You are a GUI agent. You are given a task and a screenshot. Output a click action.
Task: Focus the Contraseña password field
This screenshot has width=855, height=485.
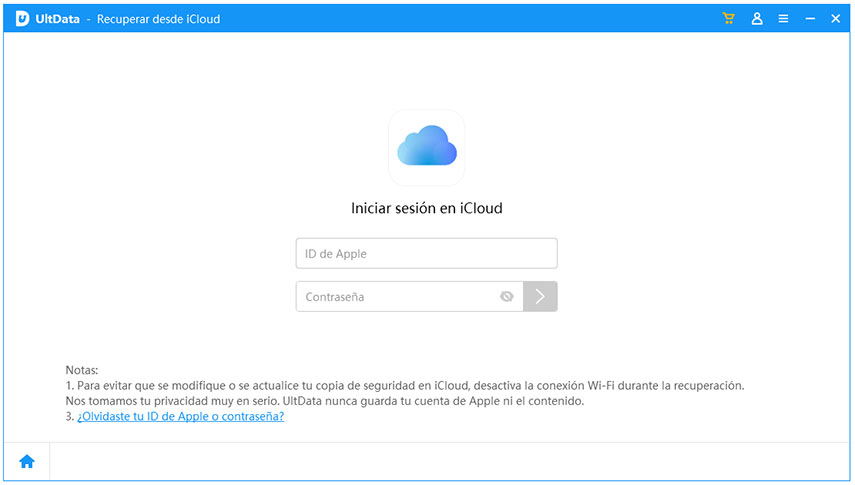(397, 297)
